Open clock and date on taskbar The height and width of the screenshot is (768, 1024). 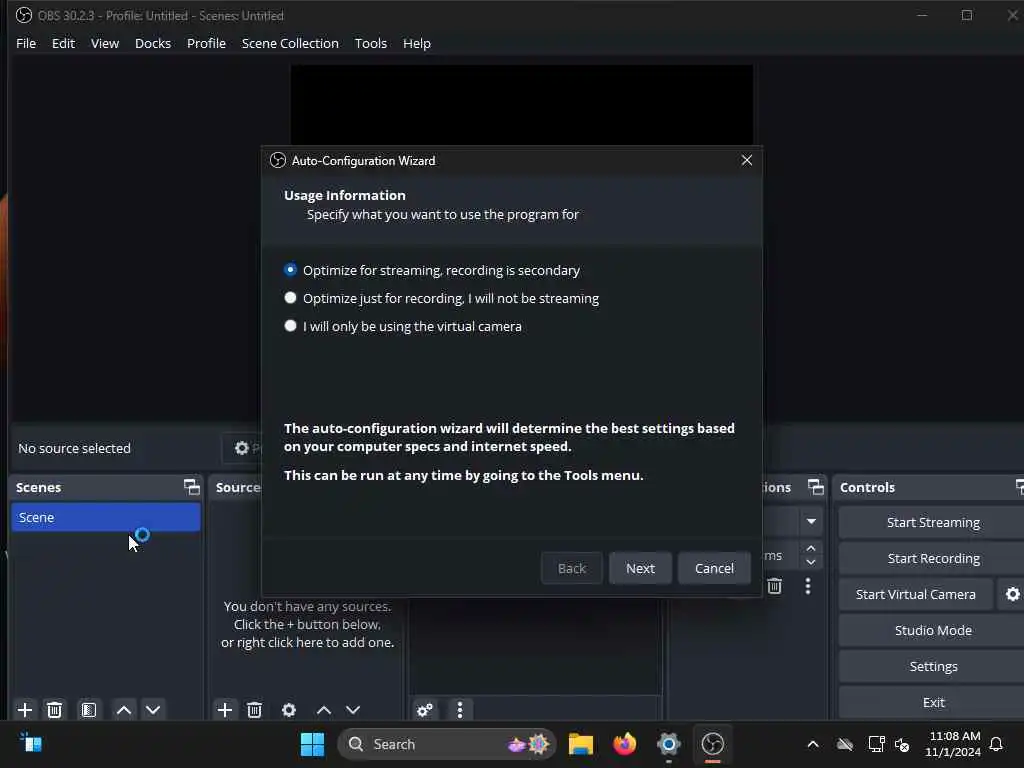pyautogui.click(x=954, y=744)
